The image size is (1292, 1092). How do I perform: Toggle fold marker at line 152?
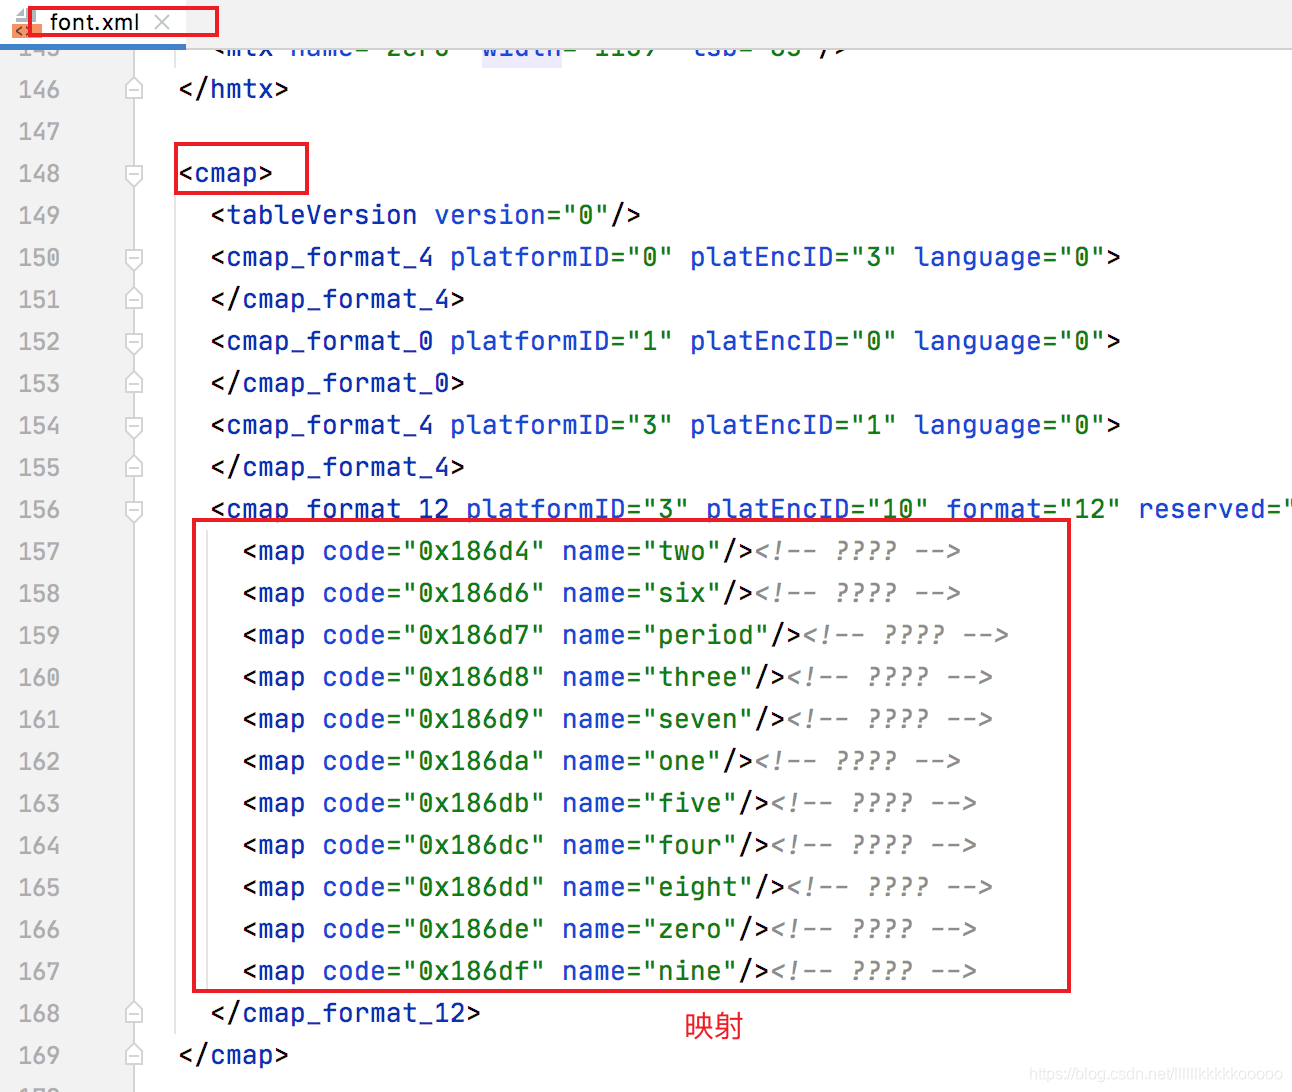coord(134,341)
